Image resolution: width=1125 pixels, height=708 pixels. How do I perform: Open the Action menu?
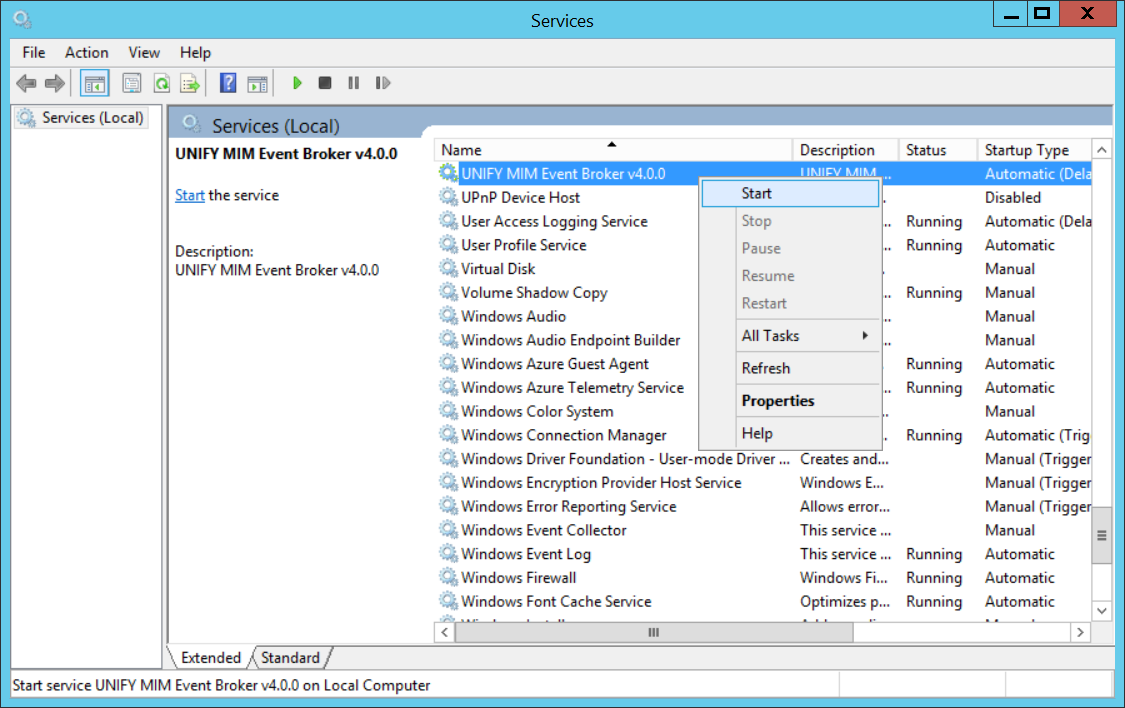pos(87,52)
